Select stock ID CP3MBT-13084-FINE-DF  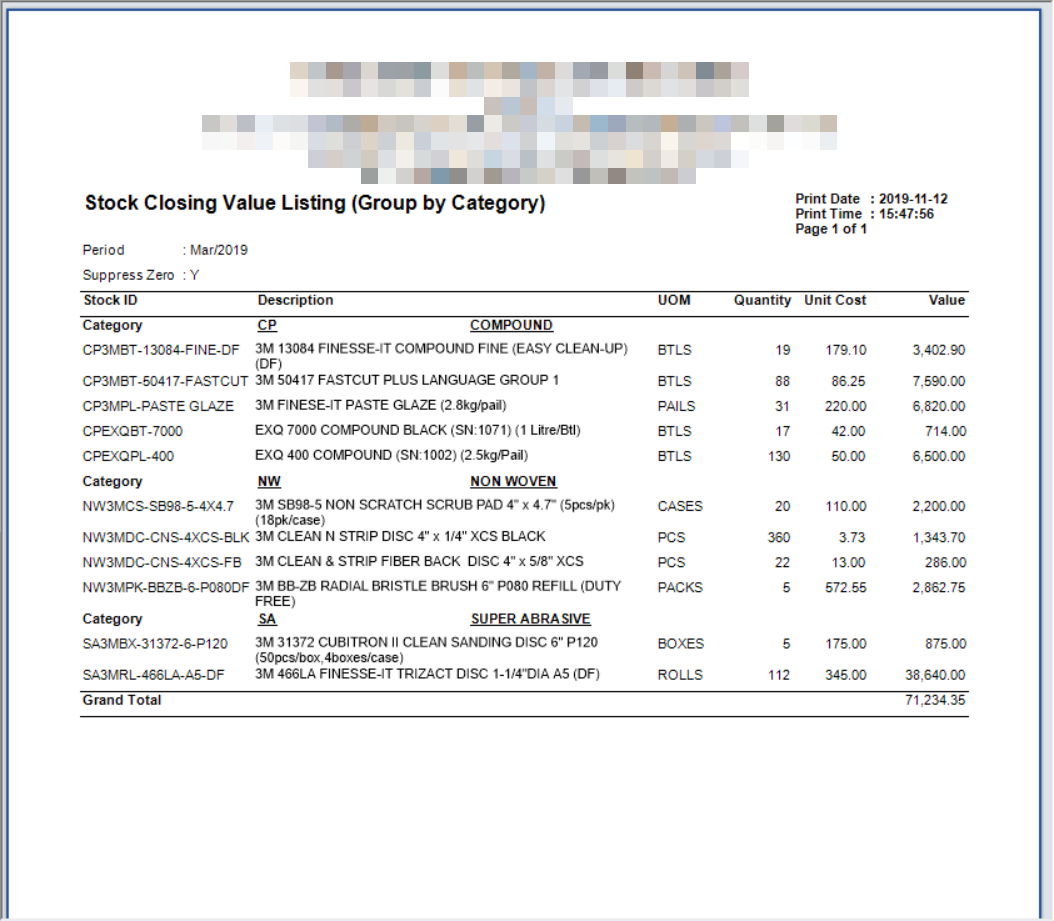point(161,350)
